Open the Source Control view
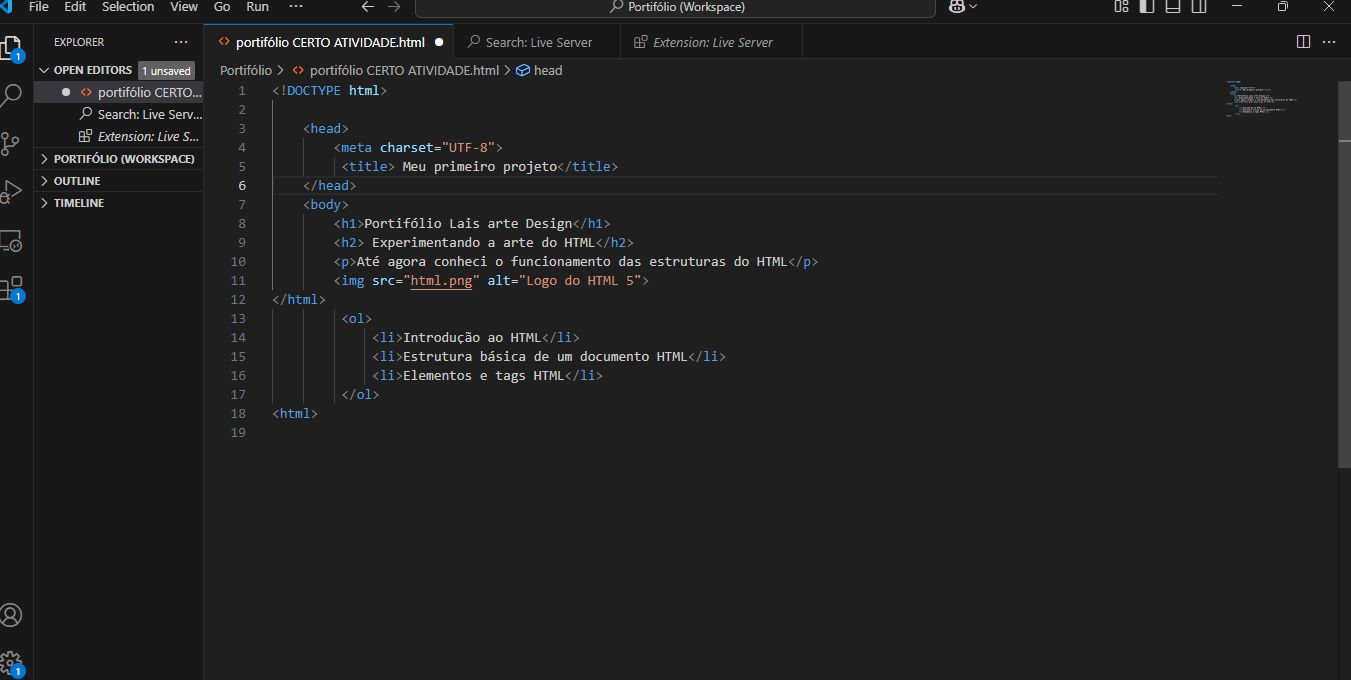This screenshot has height=680, width=1351. (x=11, y=144)
